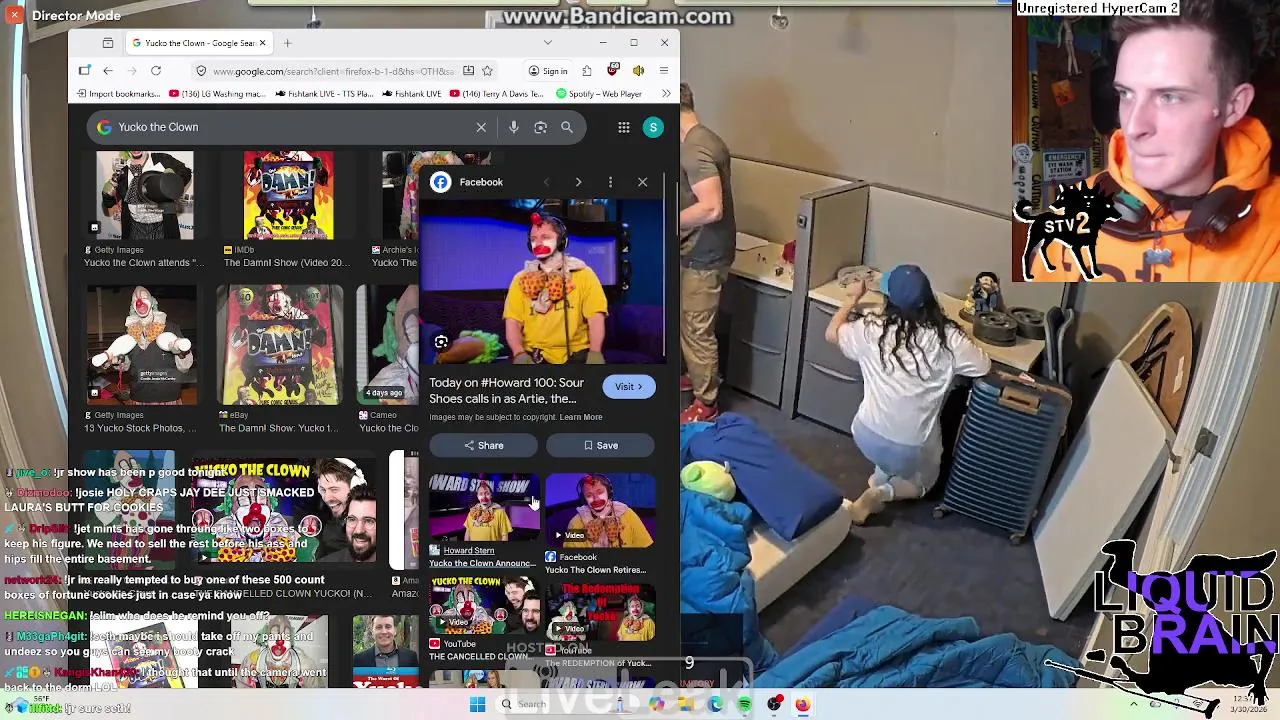Click the install page icon in address bar
The image size is (1280, 720).
468,71
